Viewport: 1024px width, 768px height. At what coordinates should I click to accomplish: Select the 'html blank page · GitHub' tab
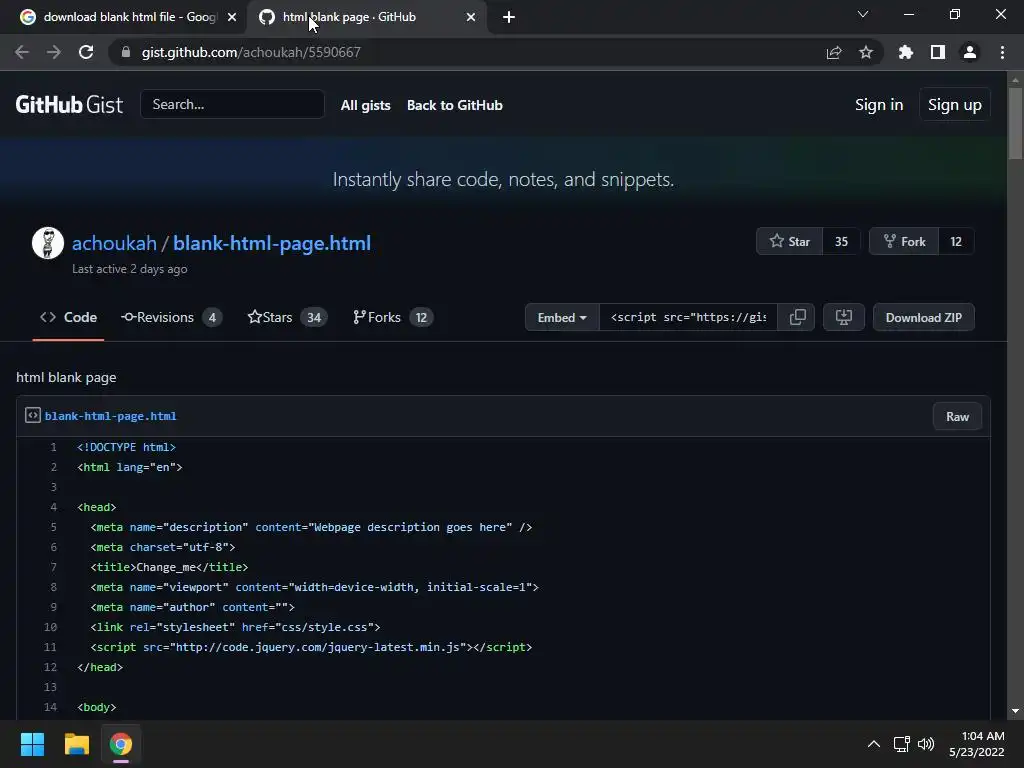(366, 17)
